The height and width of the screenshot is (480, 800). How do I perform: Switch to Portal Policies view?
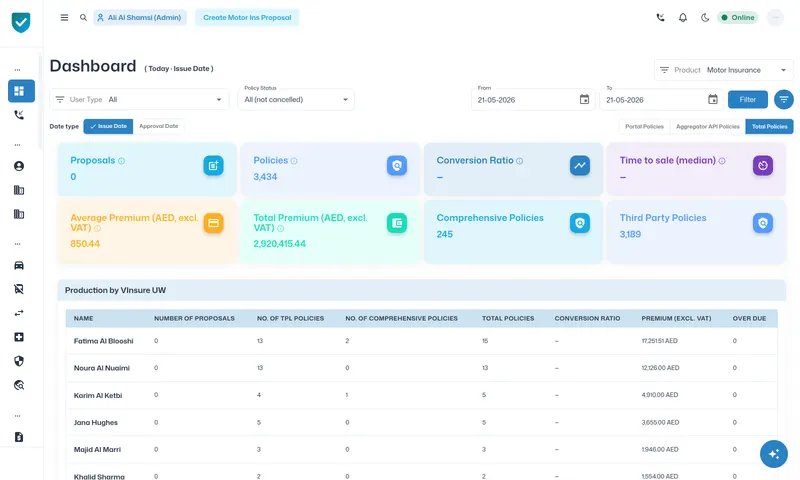tap(644, 127)
